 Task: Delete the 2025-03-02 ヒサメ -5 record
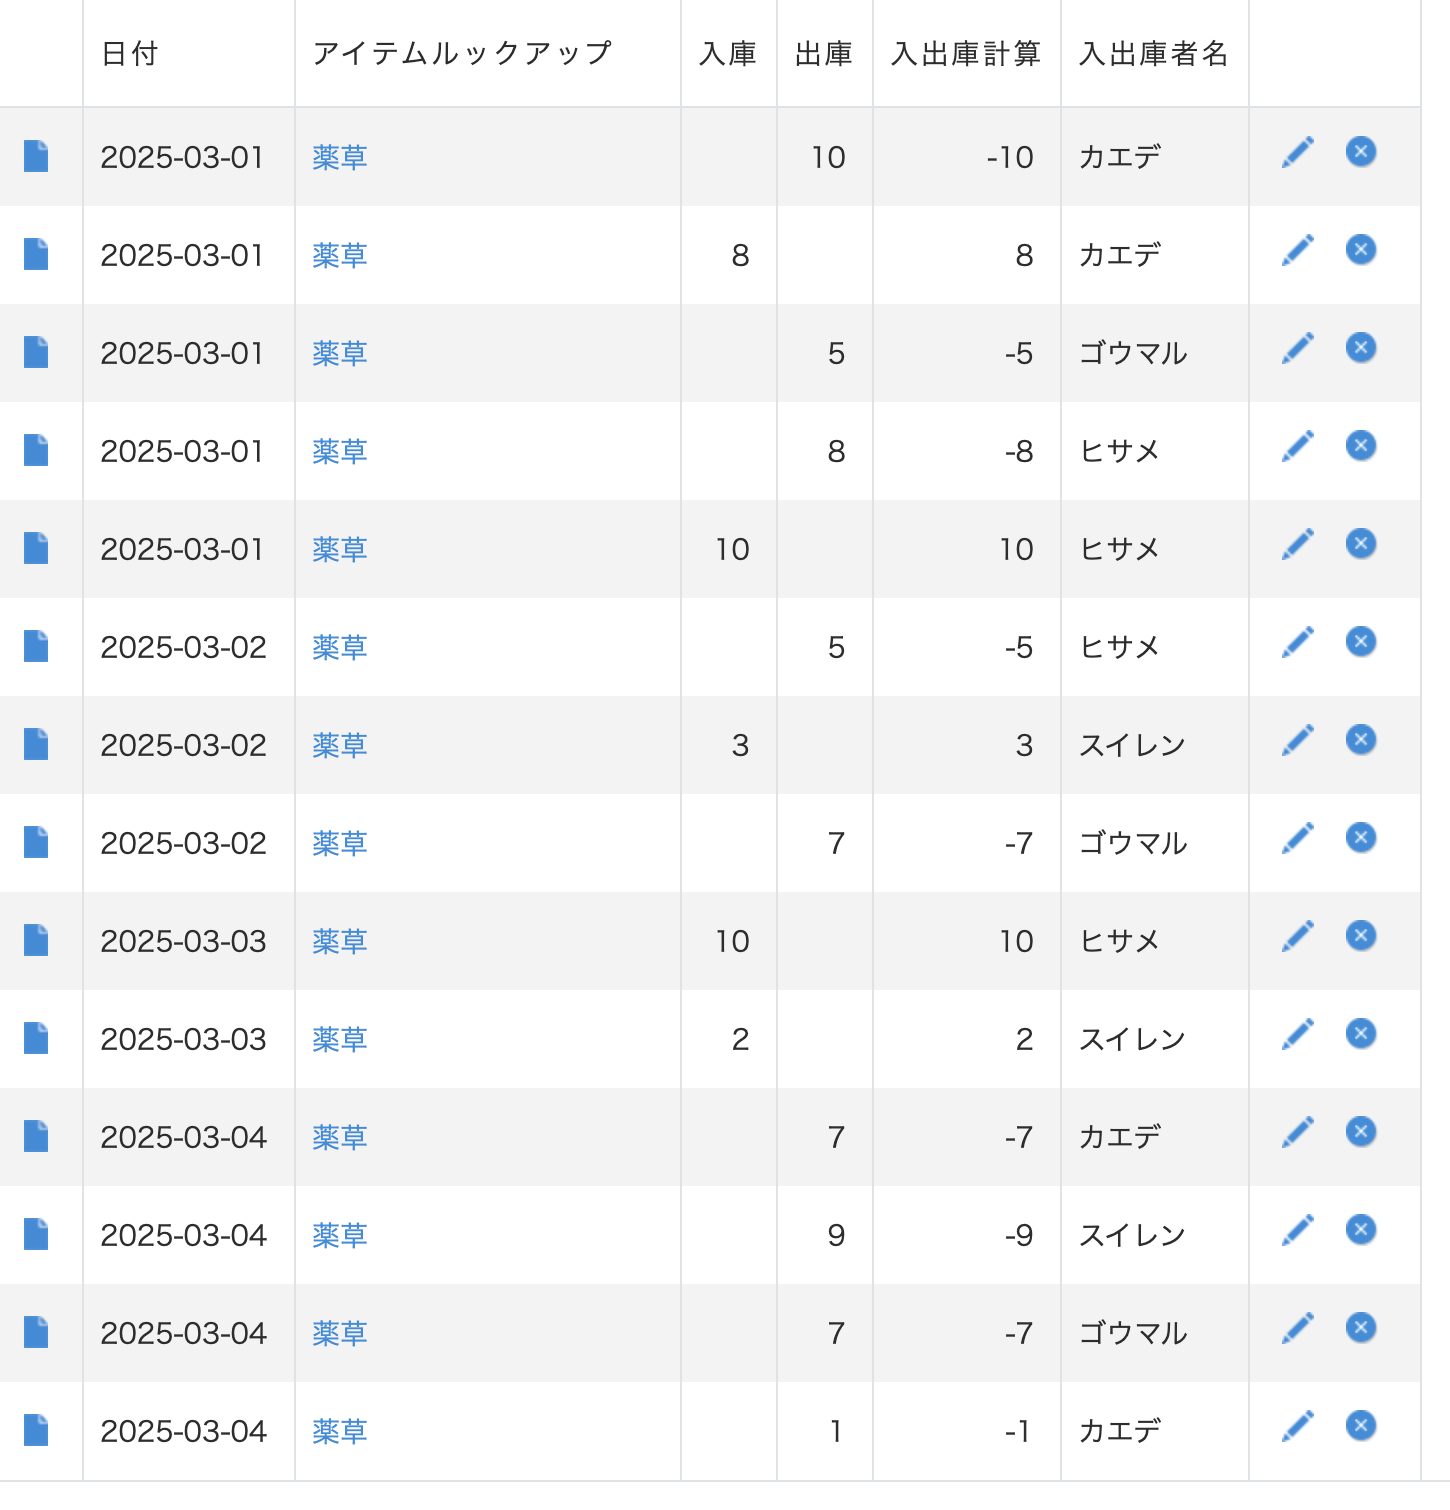pyautogui.click(x=1360, y=642)
